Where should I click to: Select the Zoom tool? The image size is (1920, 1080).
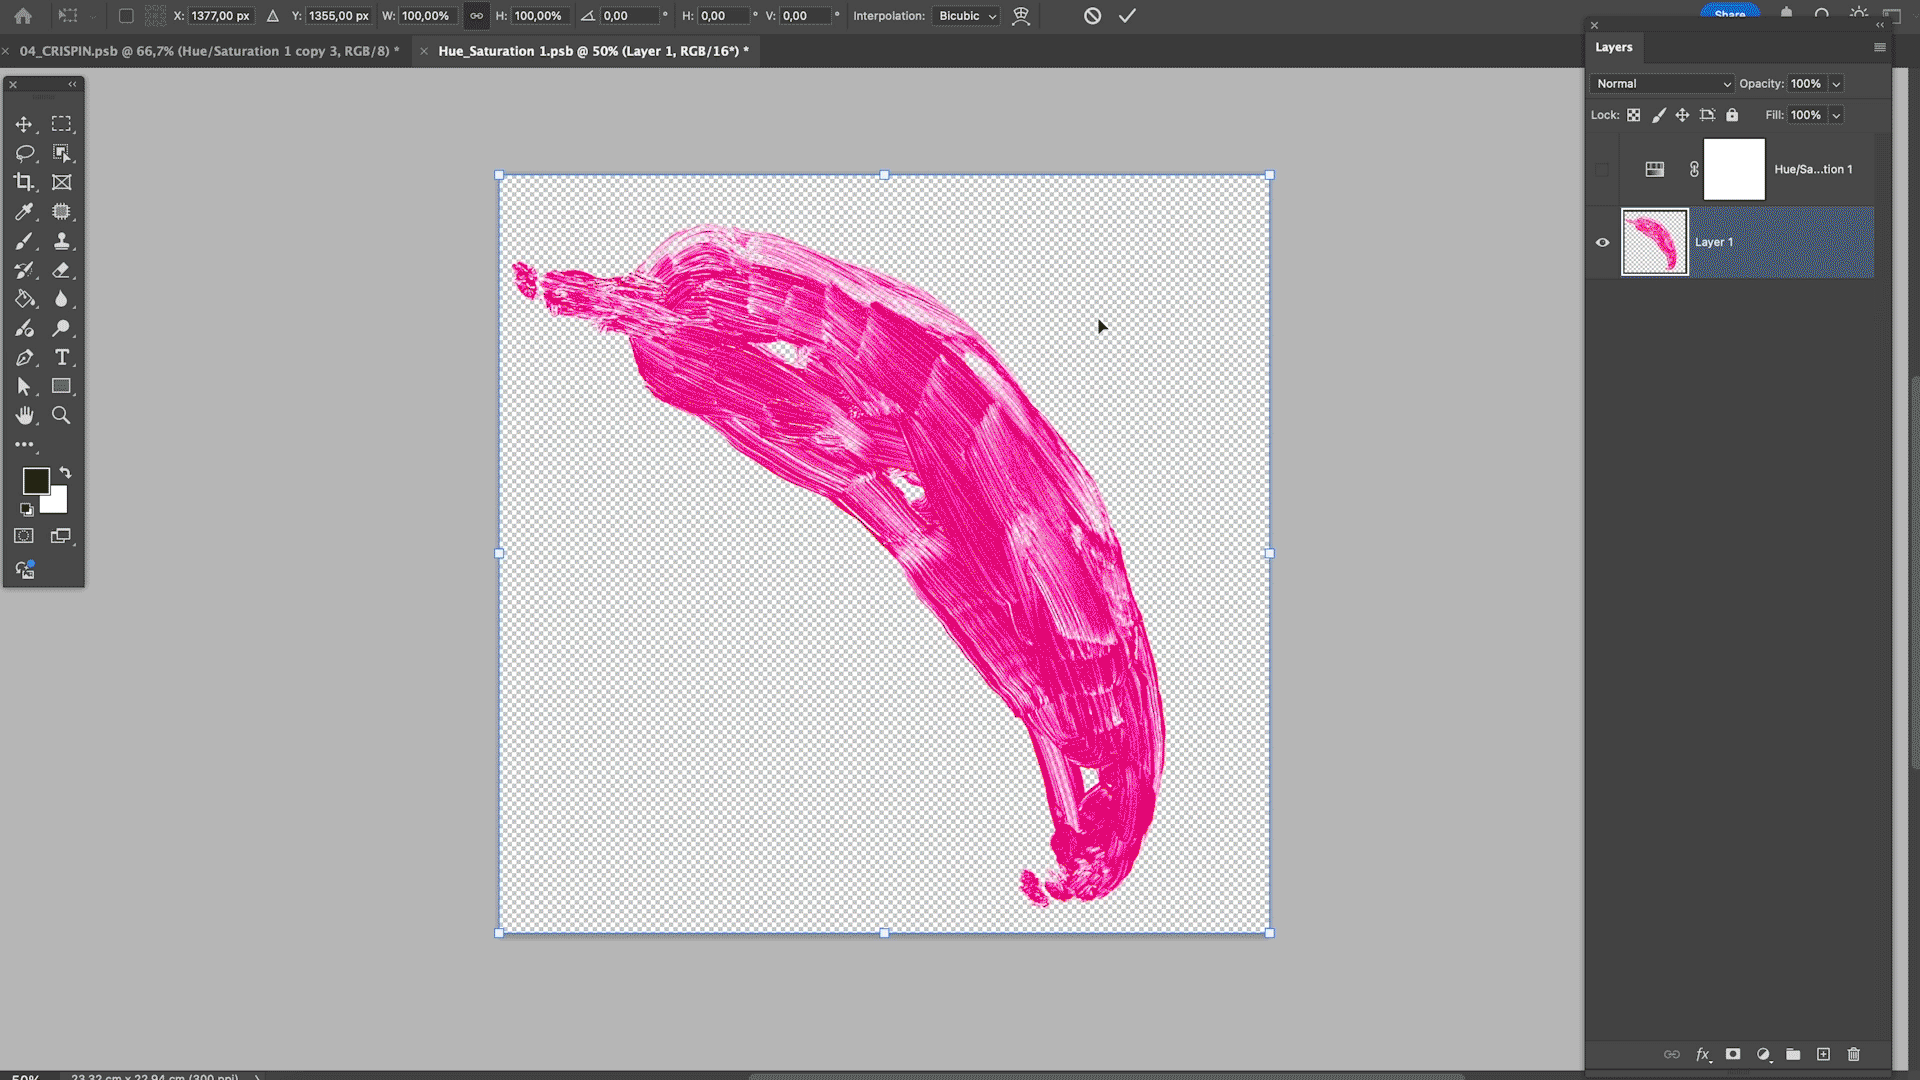[x=62, y=415]
